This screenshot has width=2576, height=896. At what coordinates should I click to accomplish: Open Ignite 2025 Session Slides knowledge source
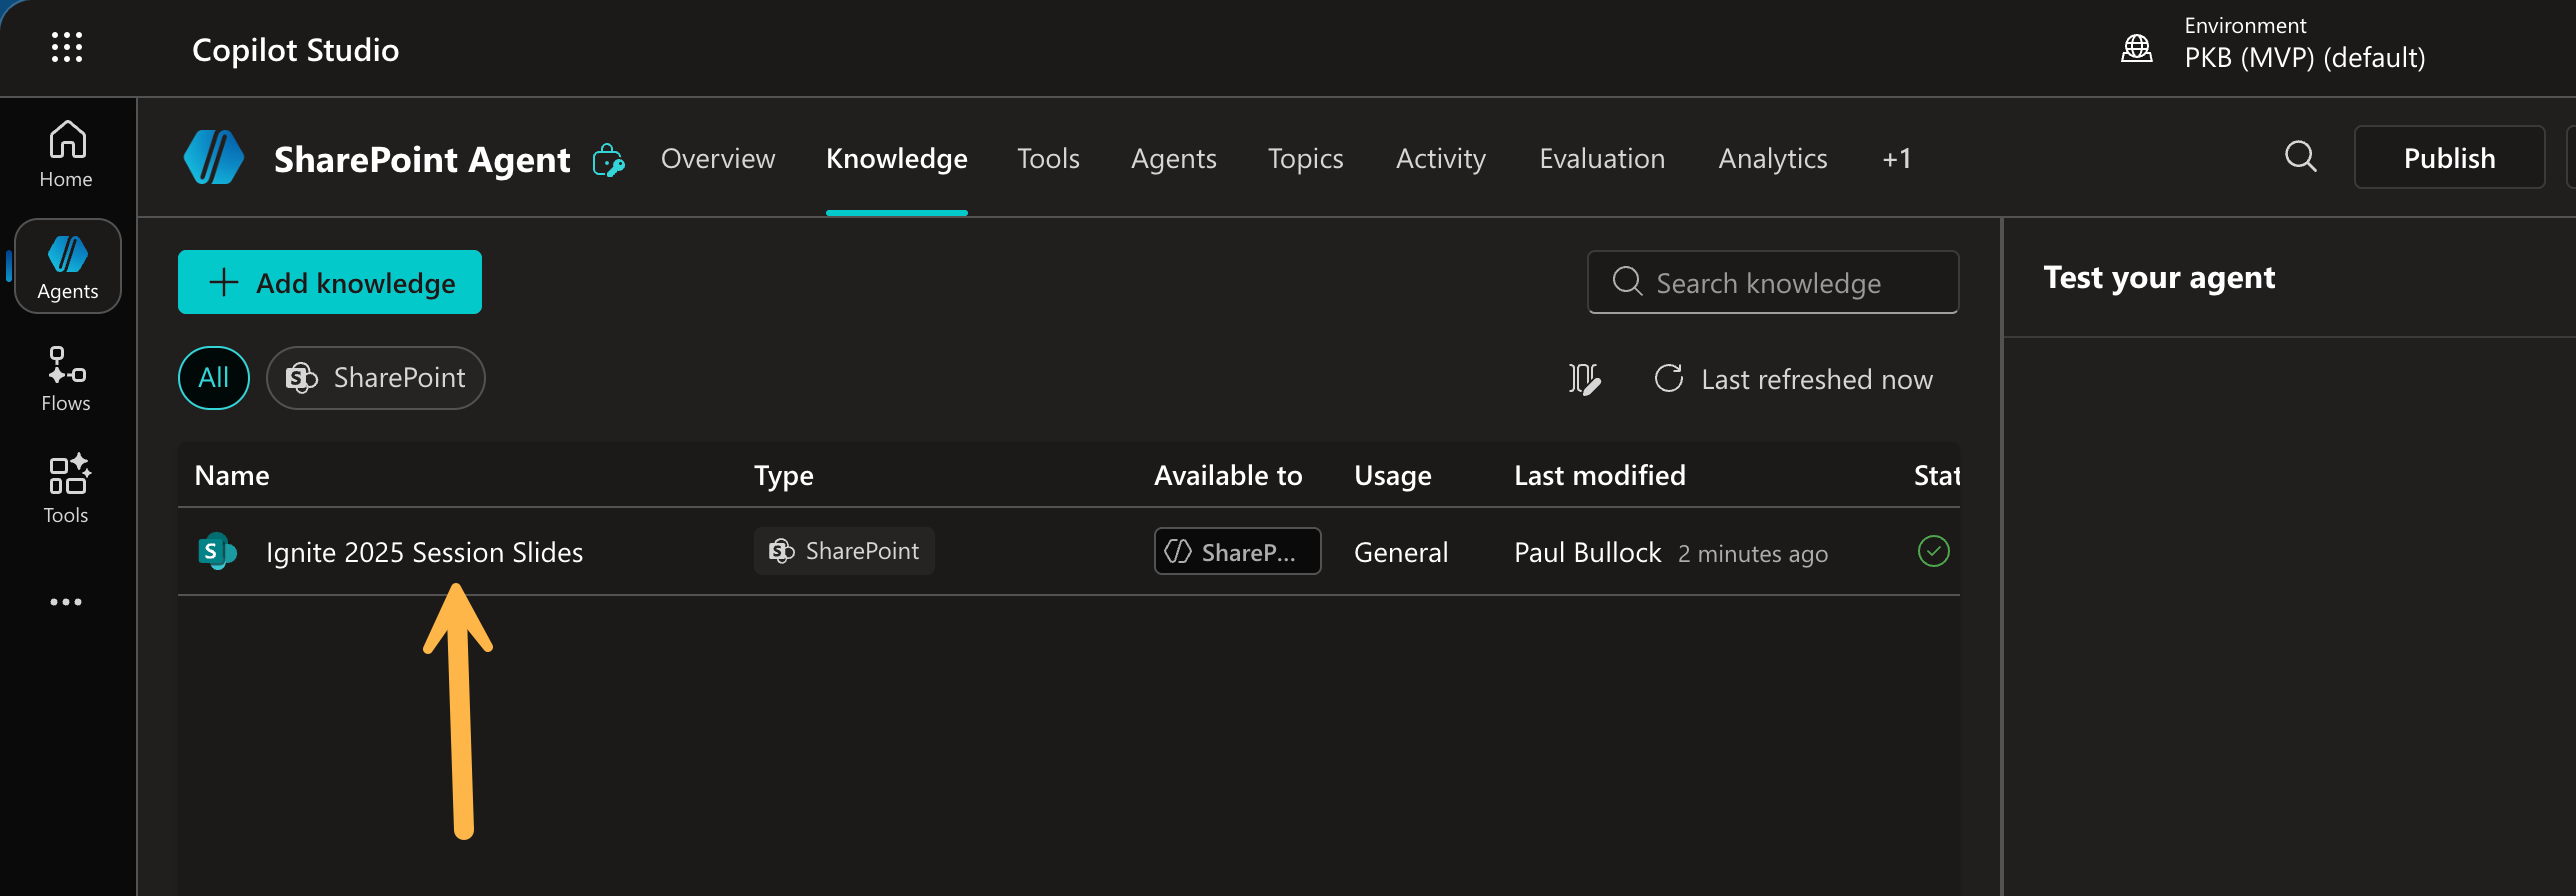[x=424, y=552]
